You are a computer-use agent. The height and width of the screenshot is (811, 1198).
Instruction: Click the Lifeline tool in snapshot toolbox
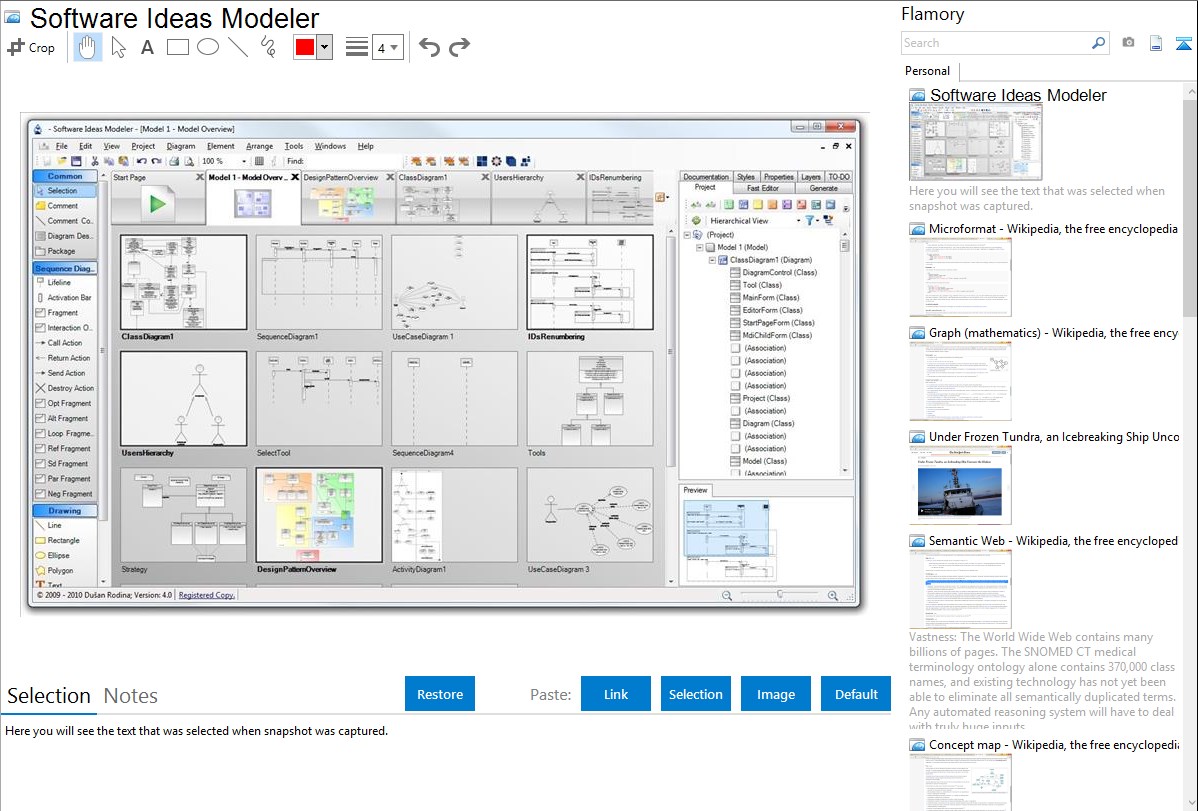[59, 283]
